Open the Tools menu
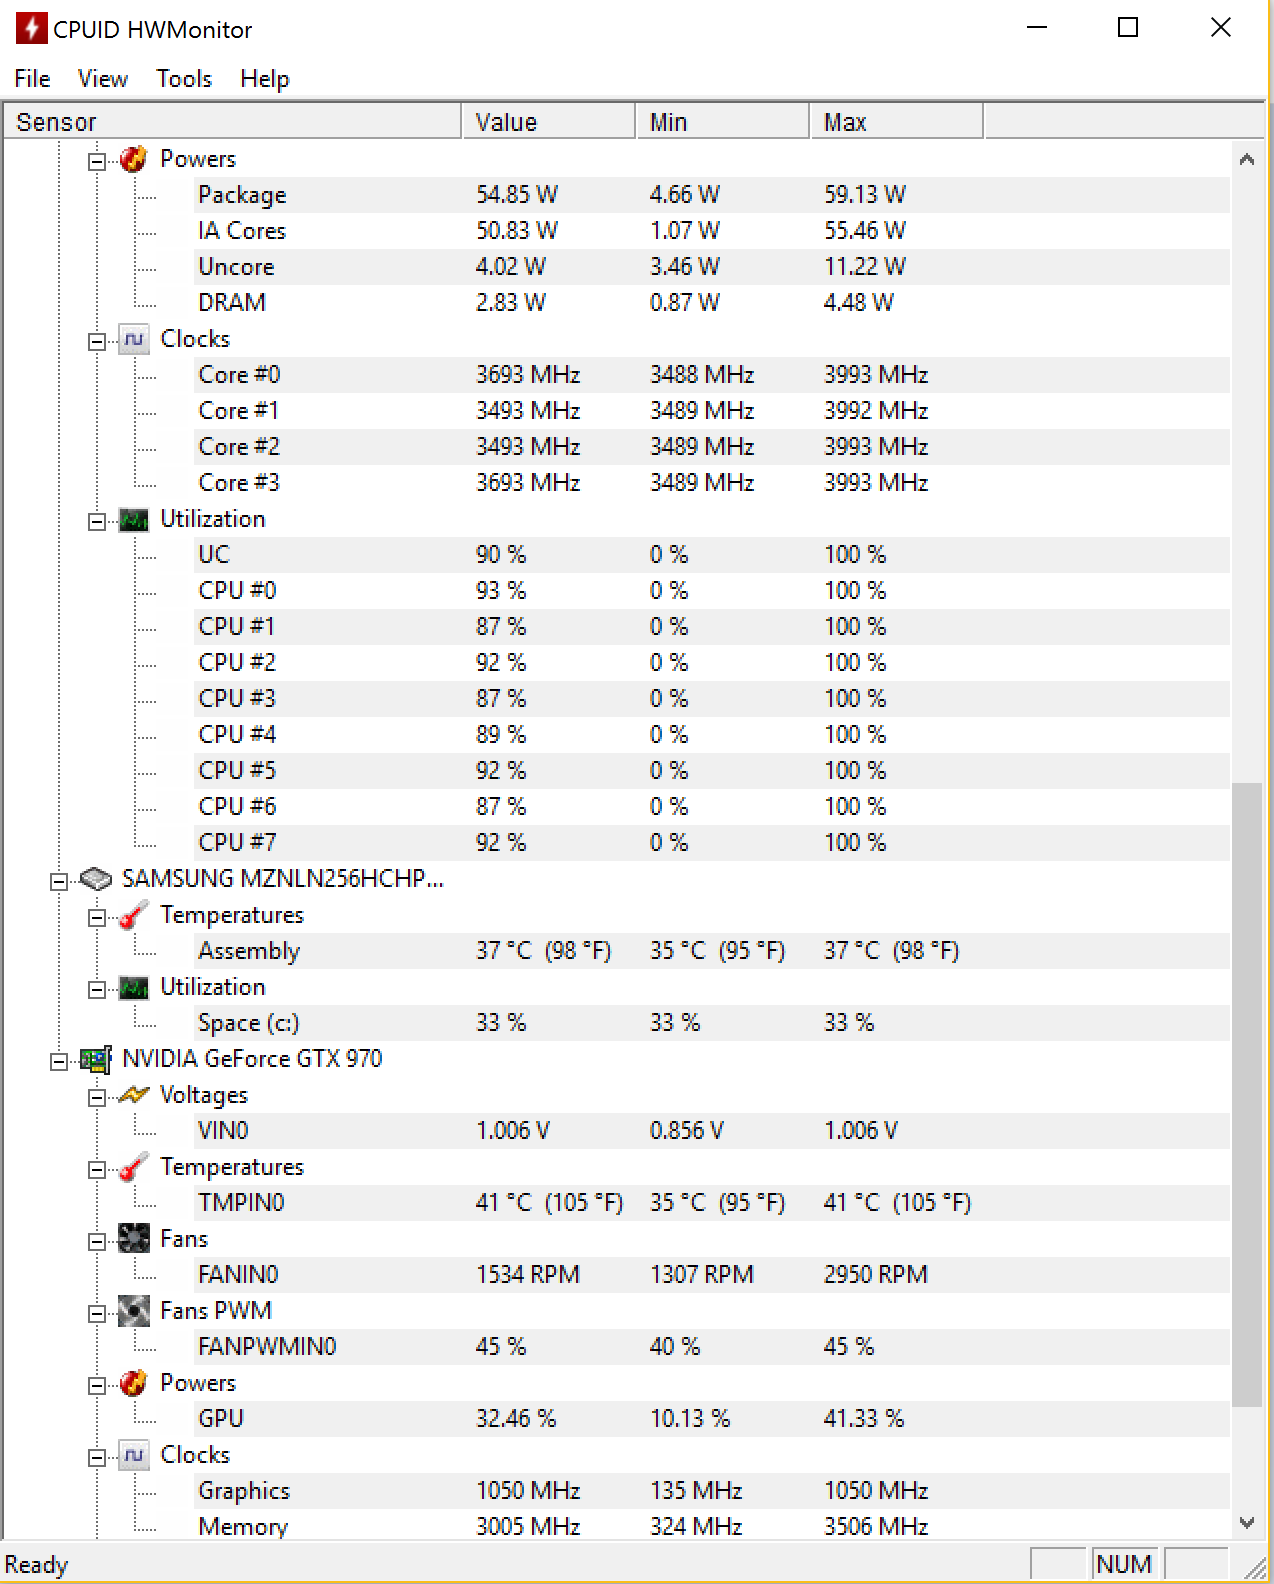The image size is (1274, 1584). [184, 79]
